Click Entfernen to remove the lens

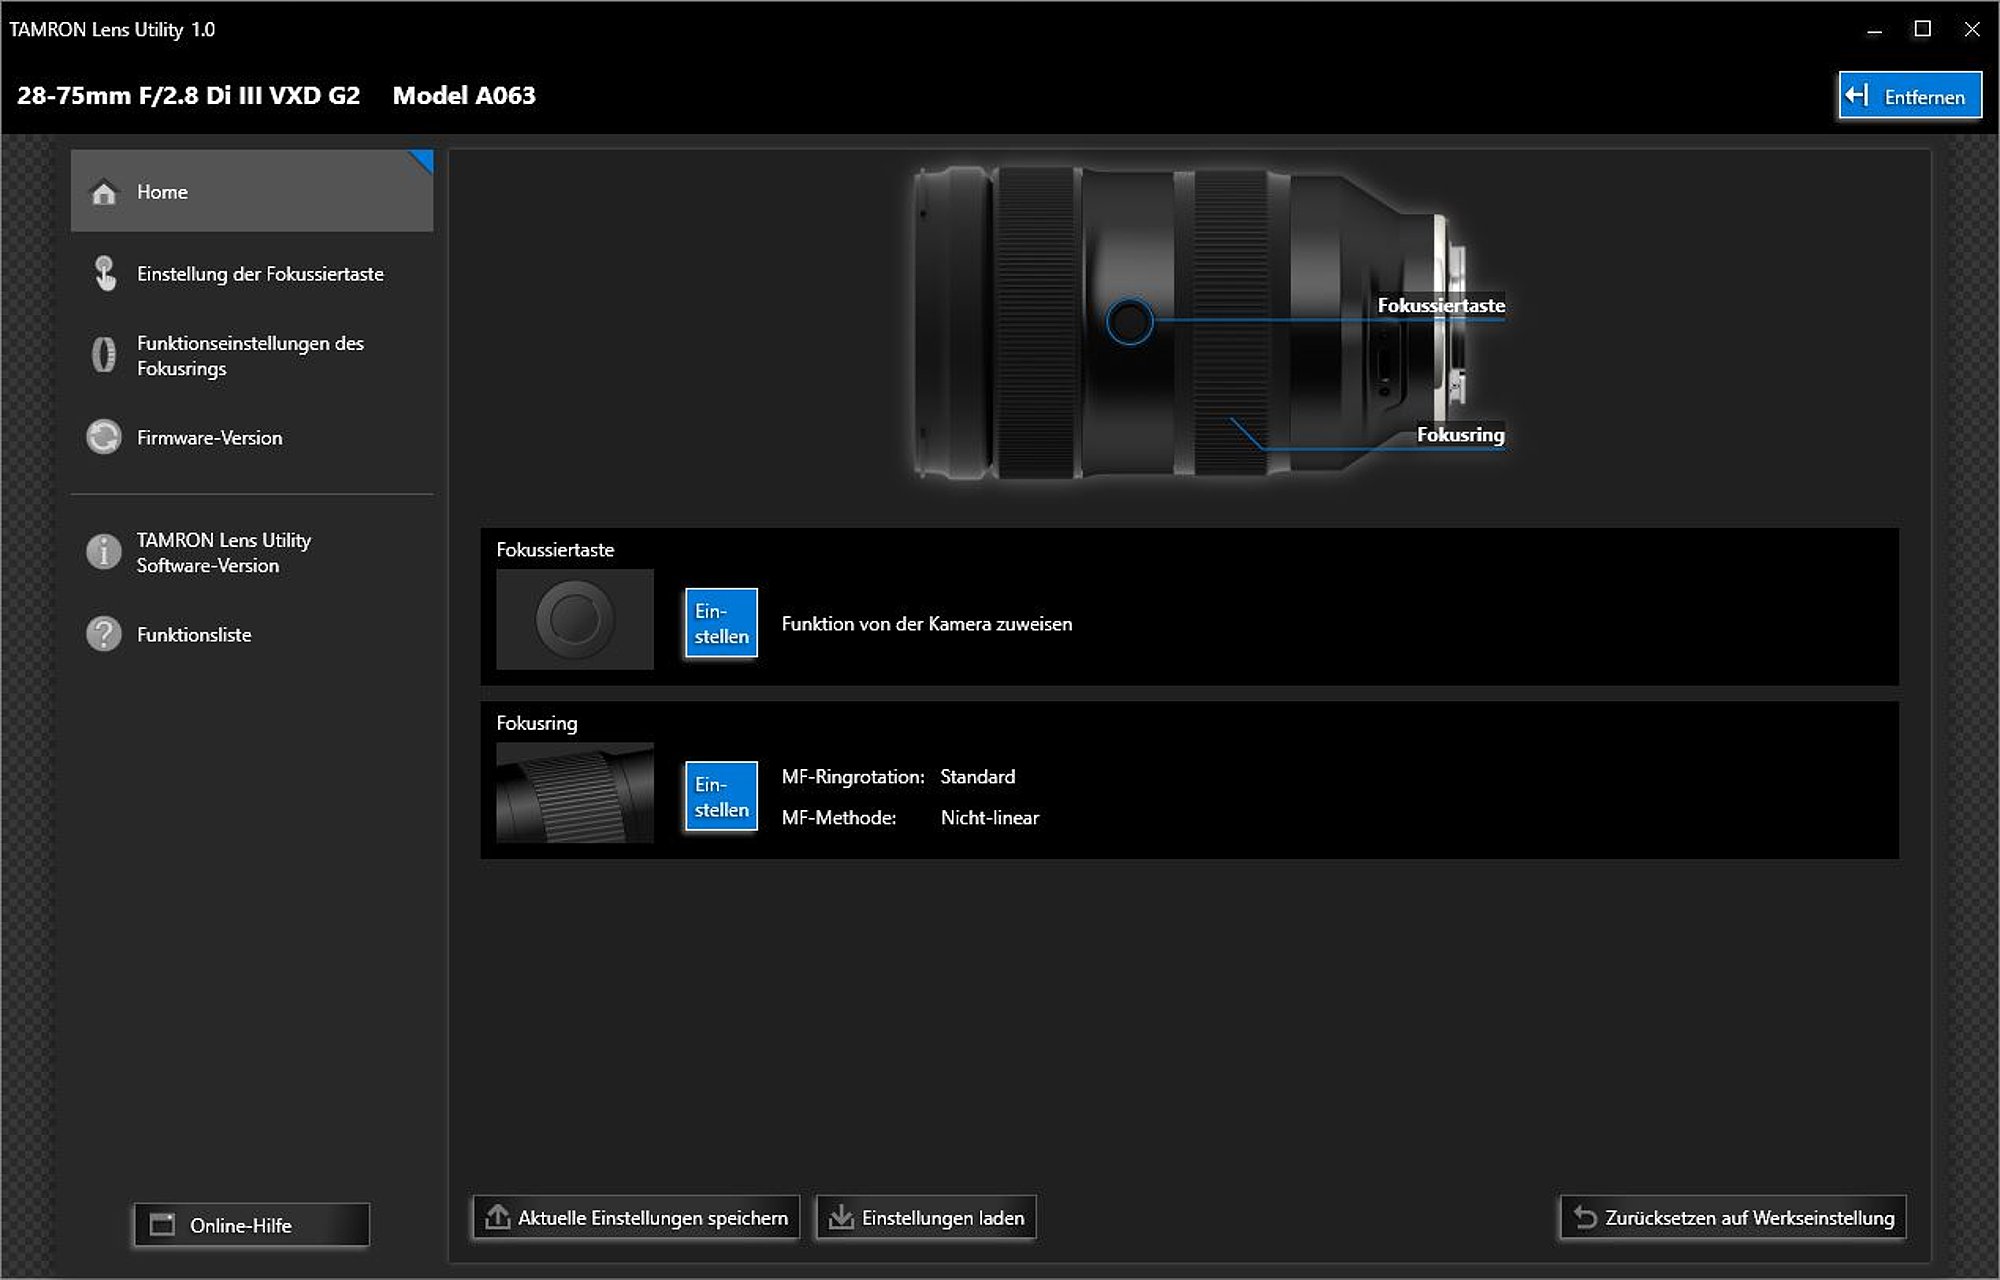pyautogui.click(x=1910, y=96)
